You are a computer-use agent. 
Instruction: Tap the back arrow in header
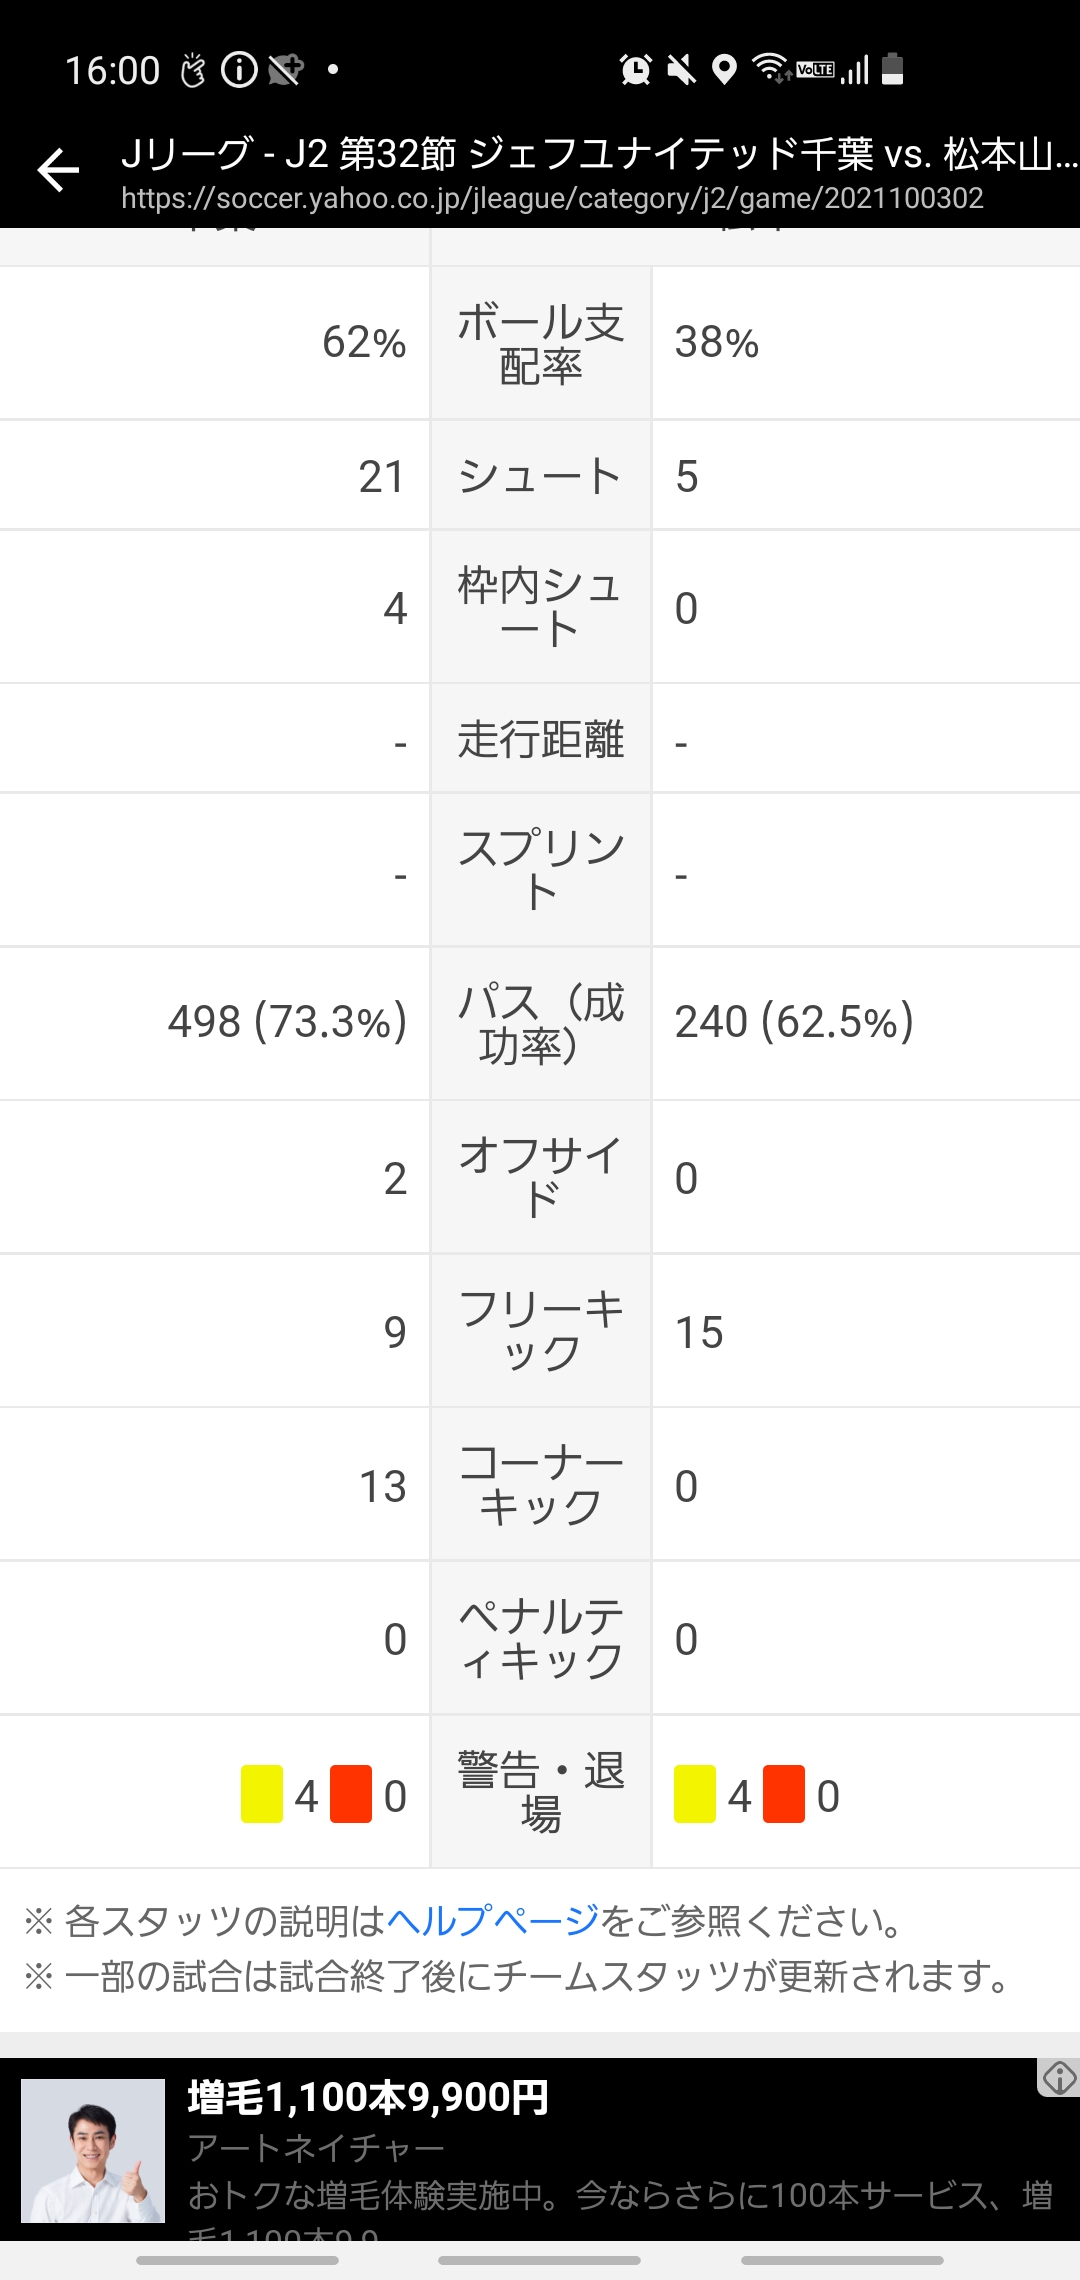pos(58,169)
